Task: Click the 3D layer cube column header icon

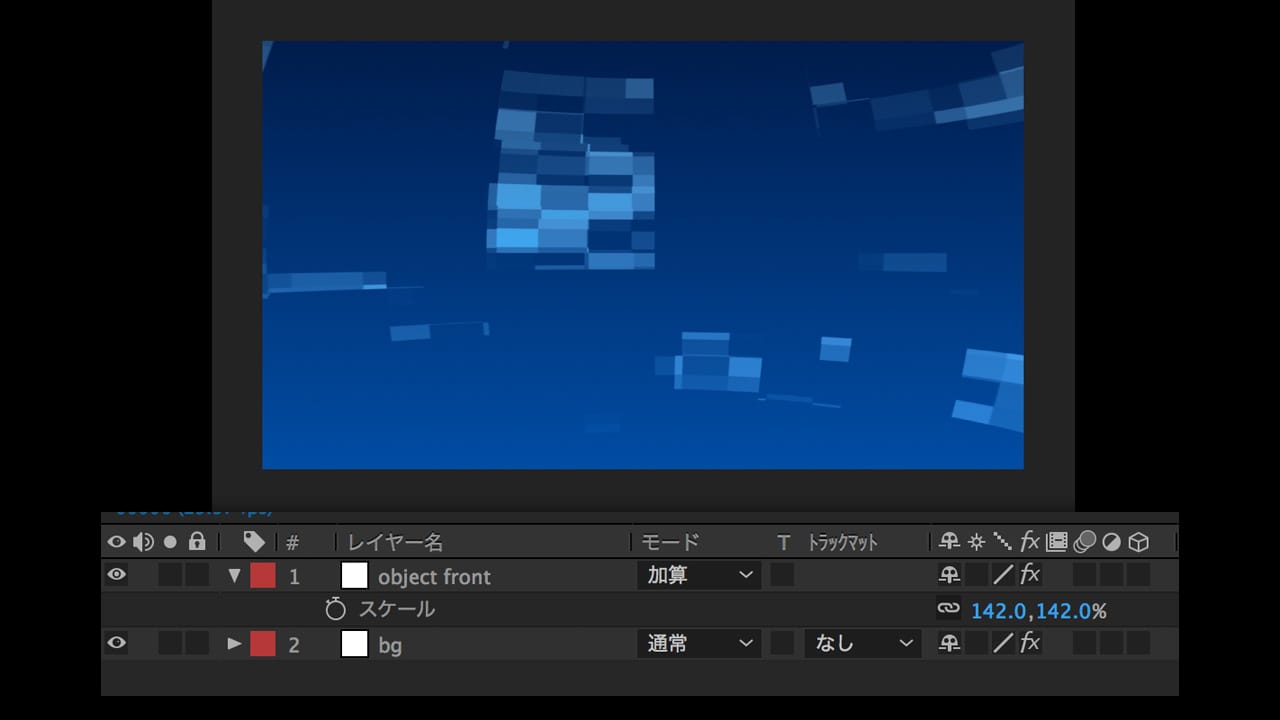Action: [x=1138, y=542]
